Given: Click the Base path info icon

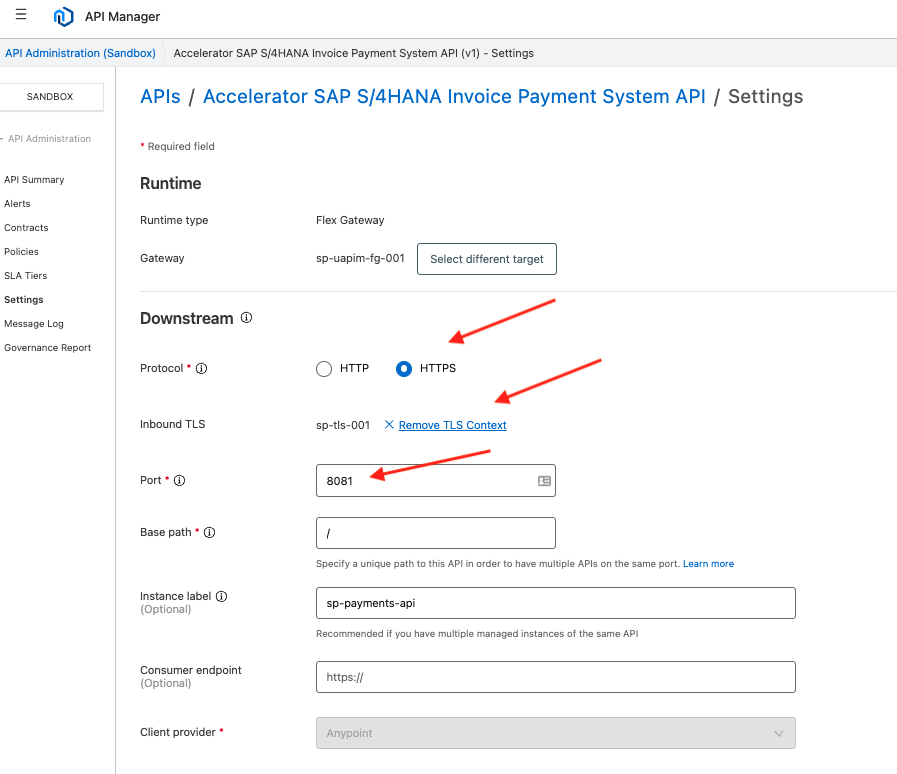Looking at the screenshot, I should (x=209, y=533).
